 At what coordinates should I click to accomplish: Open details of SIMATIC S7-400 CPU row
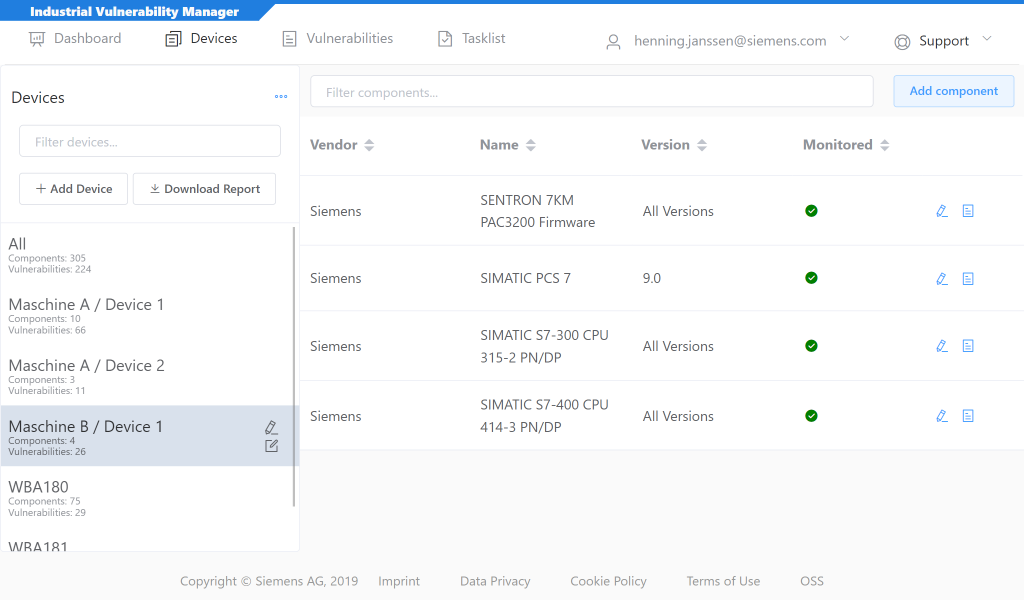(968, 416)
